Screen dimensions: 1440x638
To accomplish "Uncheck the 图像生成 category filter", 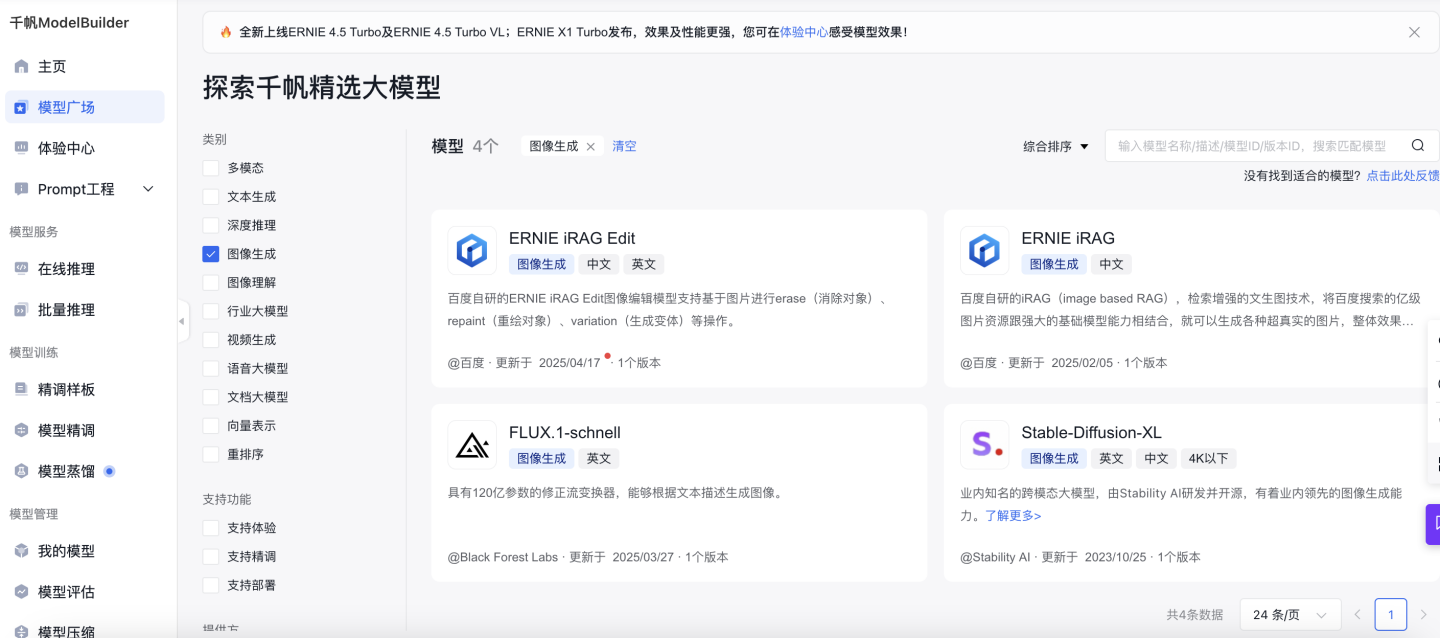I will coord(210,254).
